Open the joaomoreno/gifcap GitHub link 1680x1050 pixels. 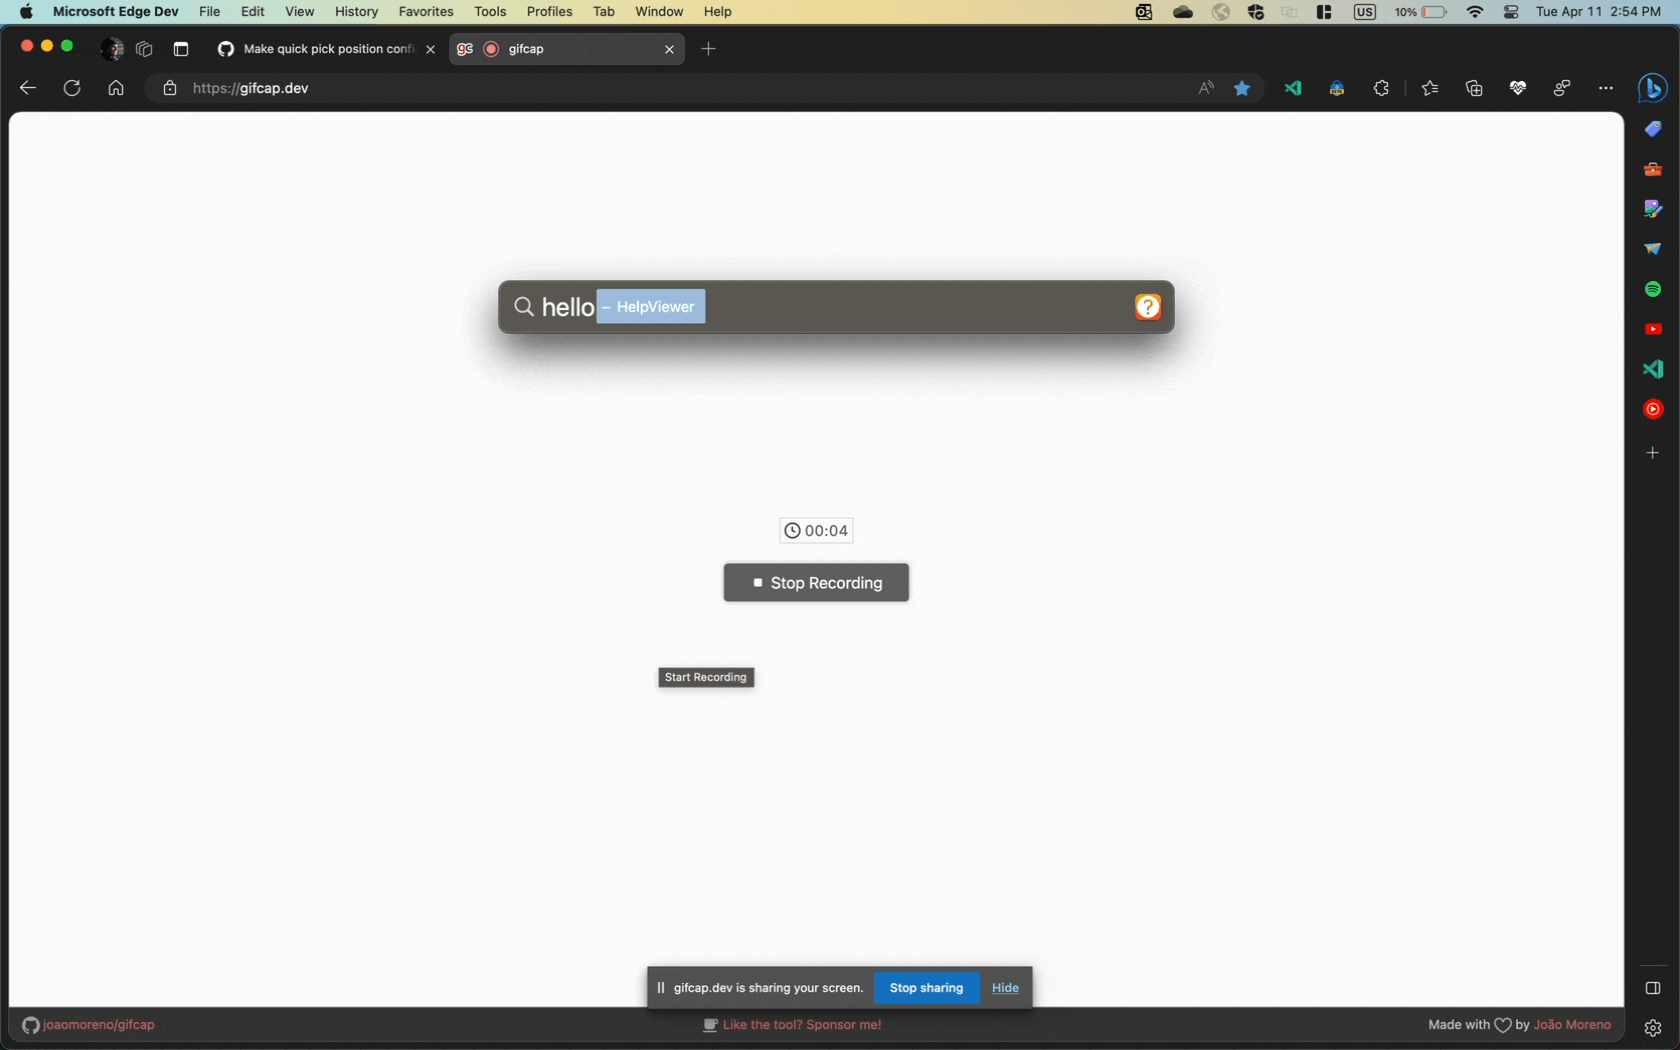pyautogui.click(x=100, y=1024)
